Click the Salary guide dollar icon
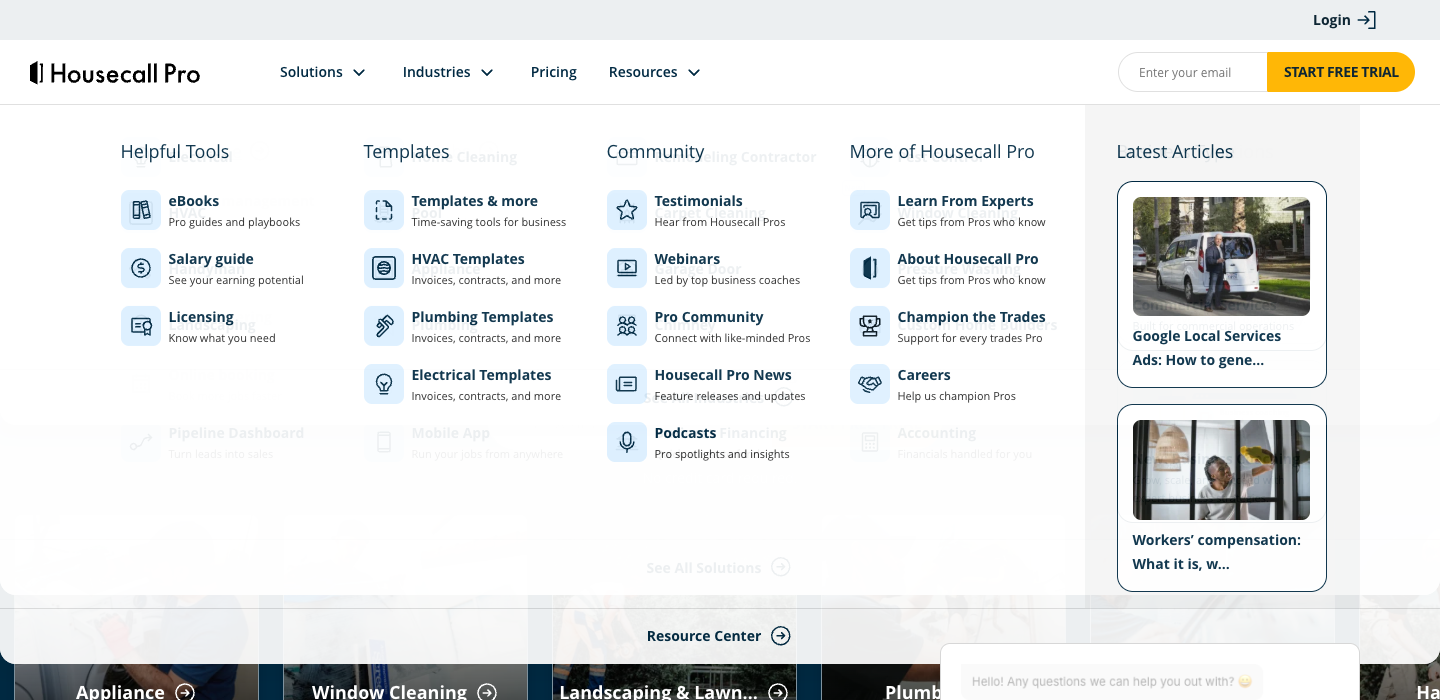 (141, 268)
